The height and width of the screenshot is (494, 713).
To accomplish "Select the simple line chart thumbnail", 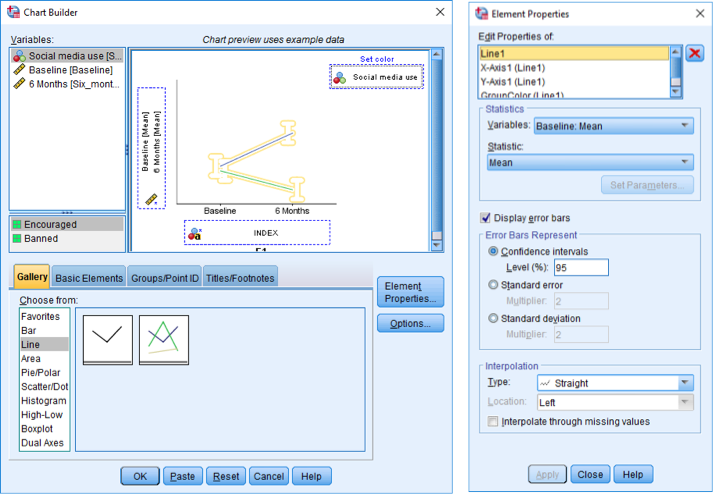I will pos(107,340).
